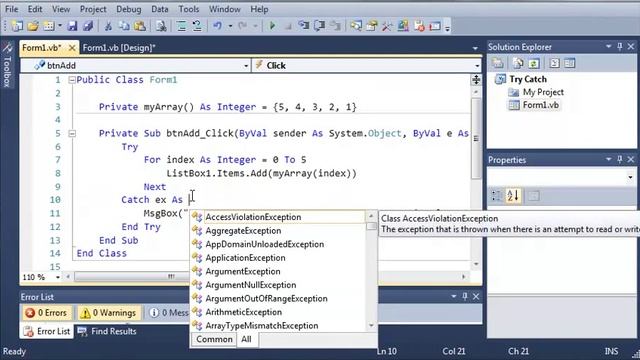Open the Project menu
This screenshot has height=360, width=640.
(93, 9)
